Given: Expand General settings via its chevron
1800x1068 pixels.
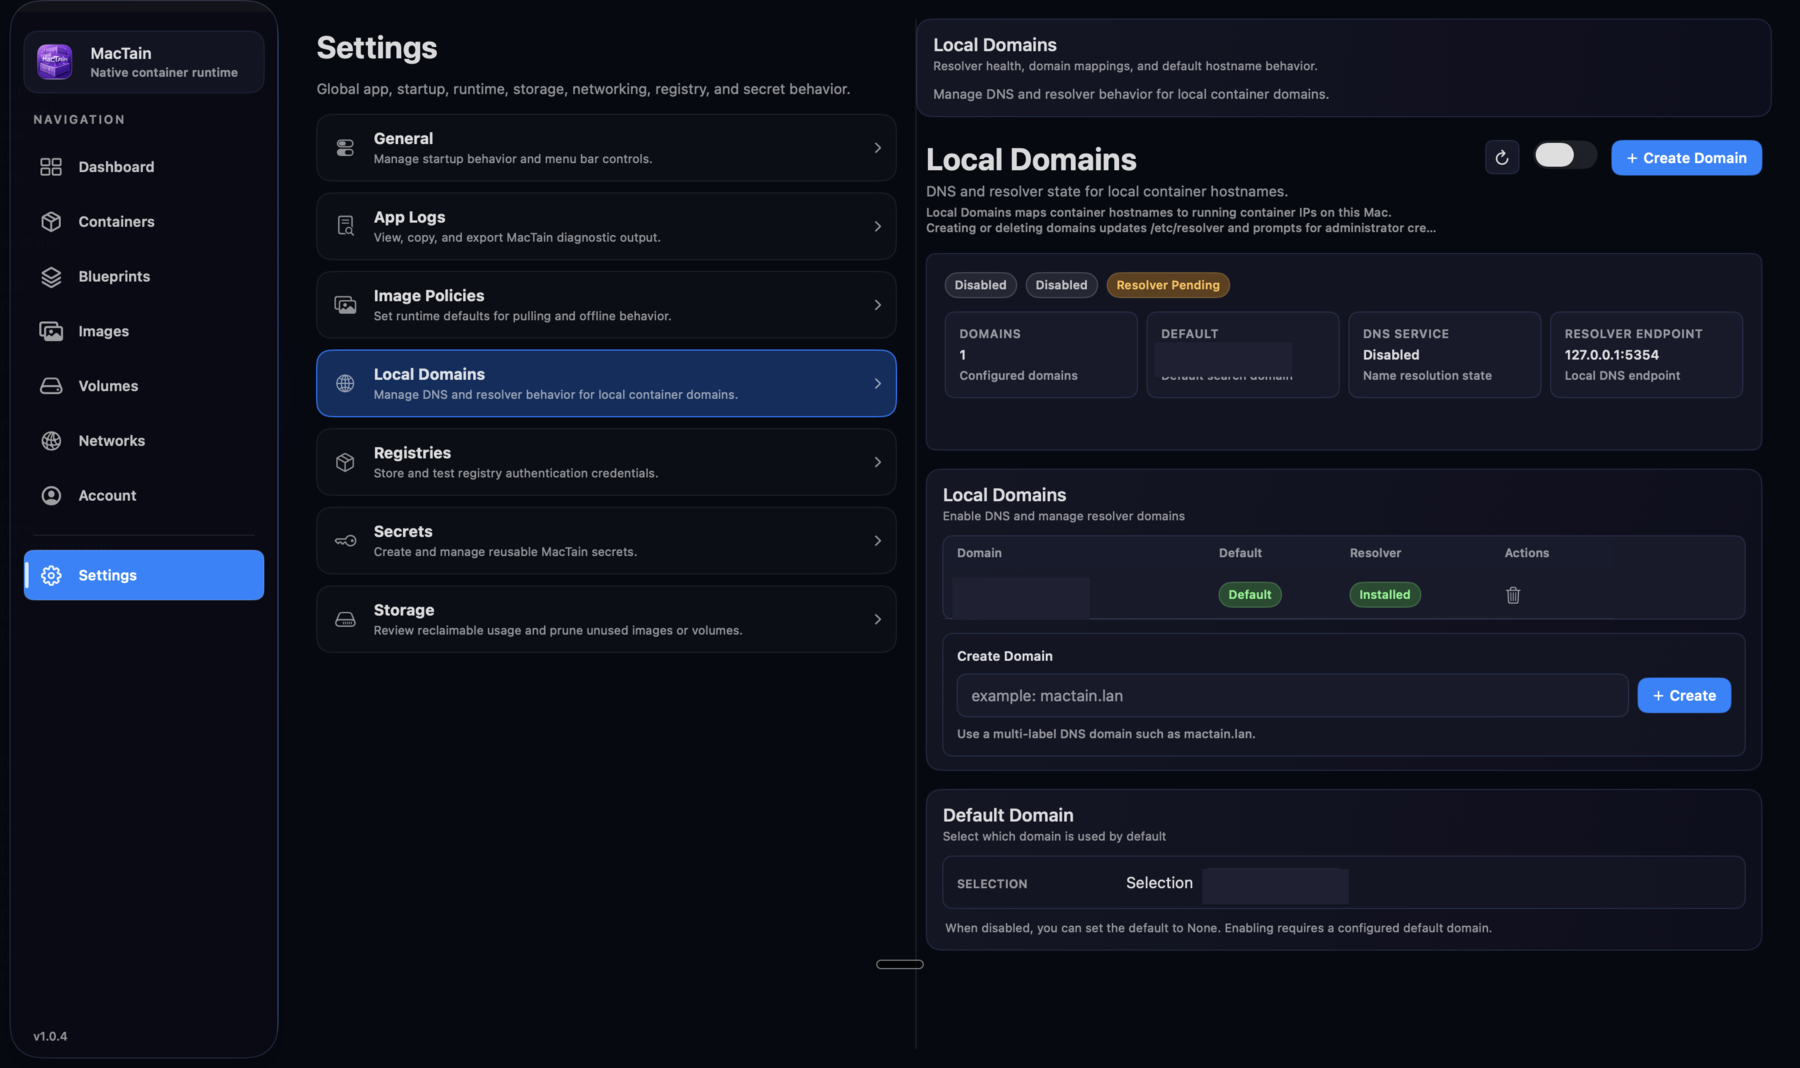Looking at the screenshot, I should [x=877, y=148].
